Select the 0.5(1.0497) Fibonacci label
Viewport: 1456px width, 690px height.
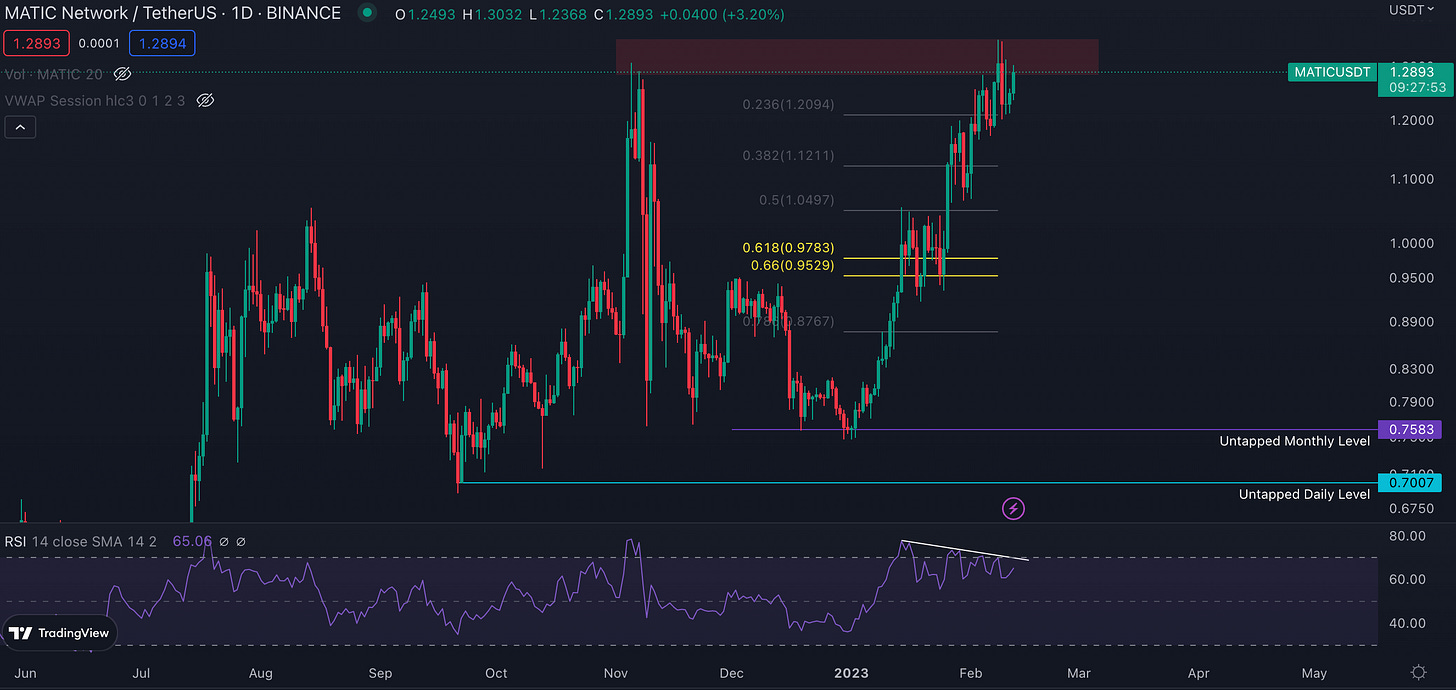pyautogui.click(x=796, y=200)
